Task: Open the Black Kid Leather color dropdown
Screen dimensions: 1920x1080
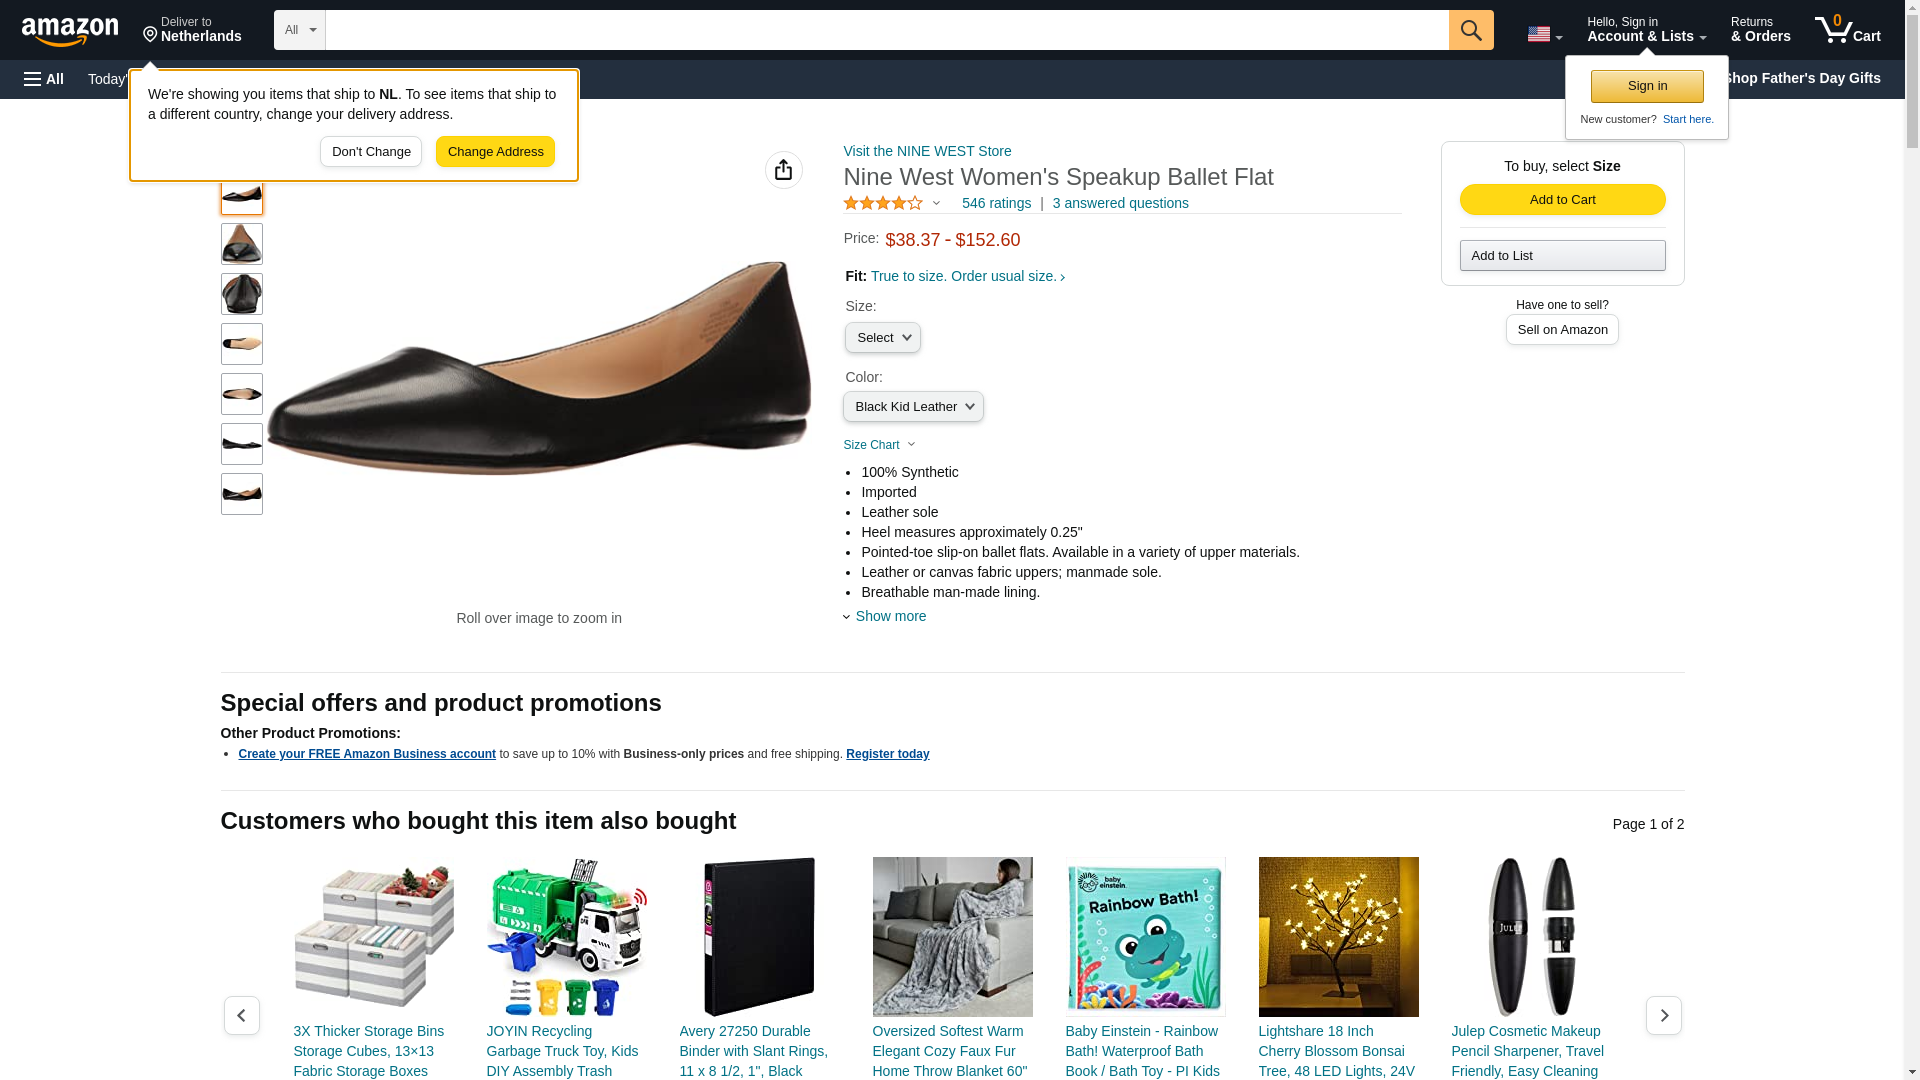Action: point(913,407)
